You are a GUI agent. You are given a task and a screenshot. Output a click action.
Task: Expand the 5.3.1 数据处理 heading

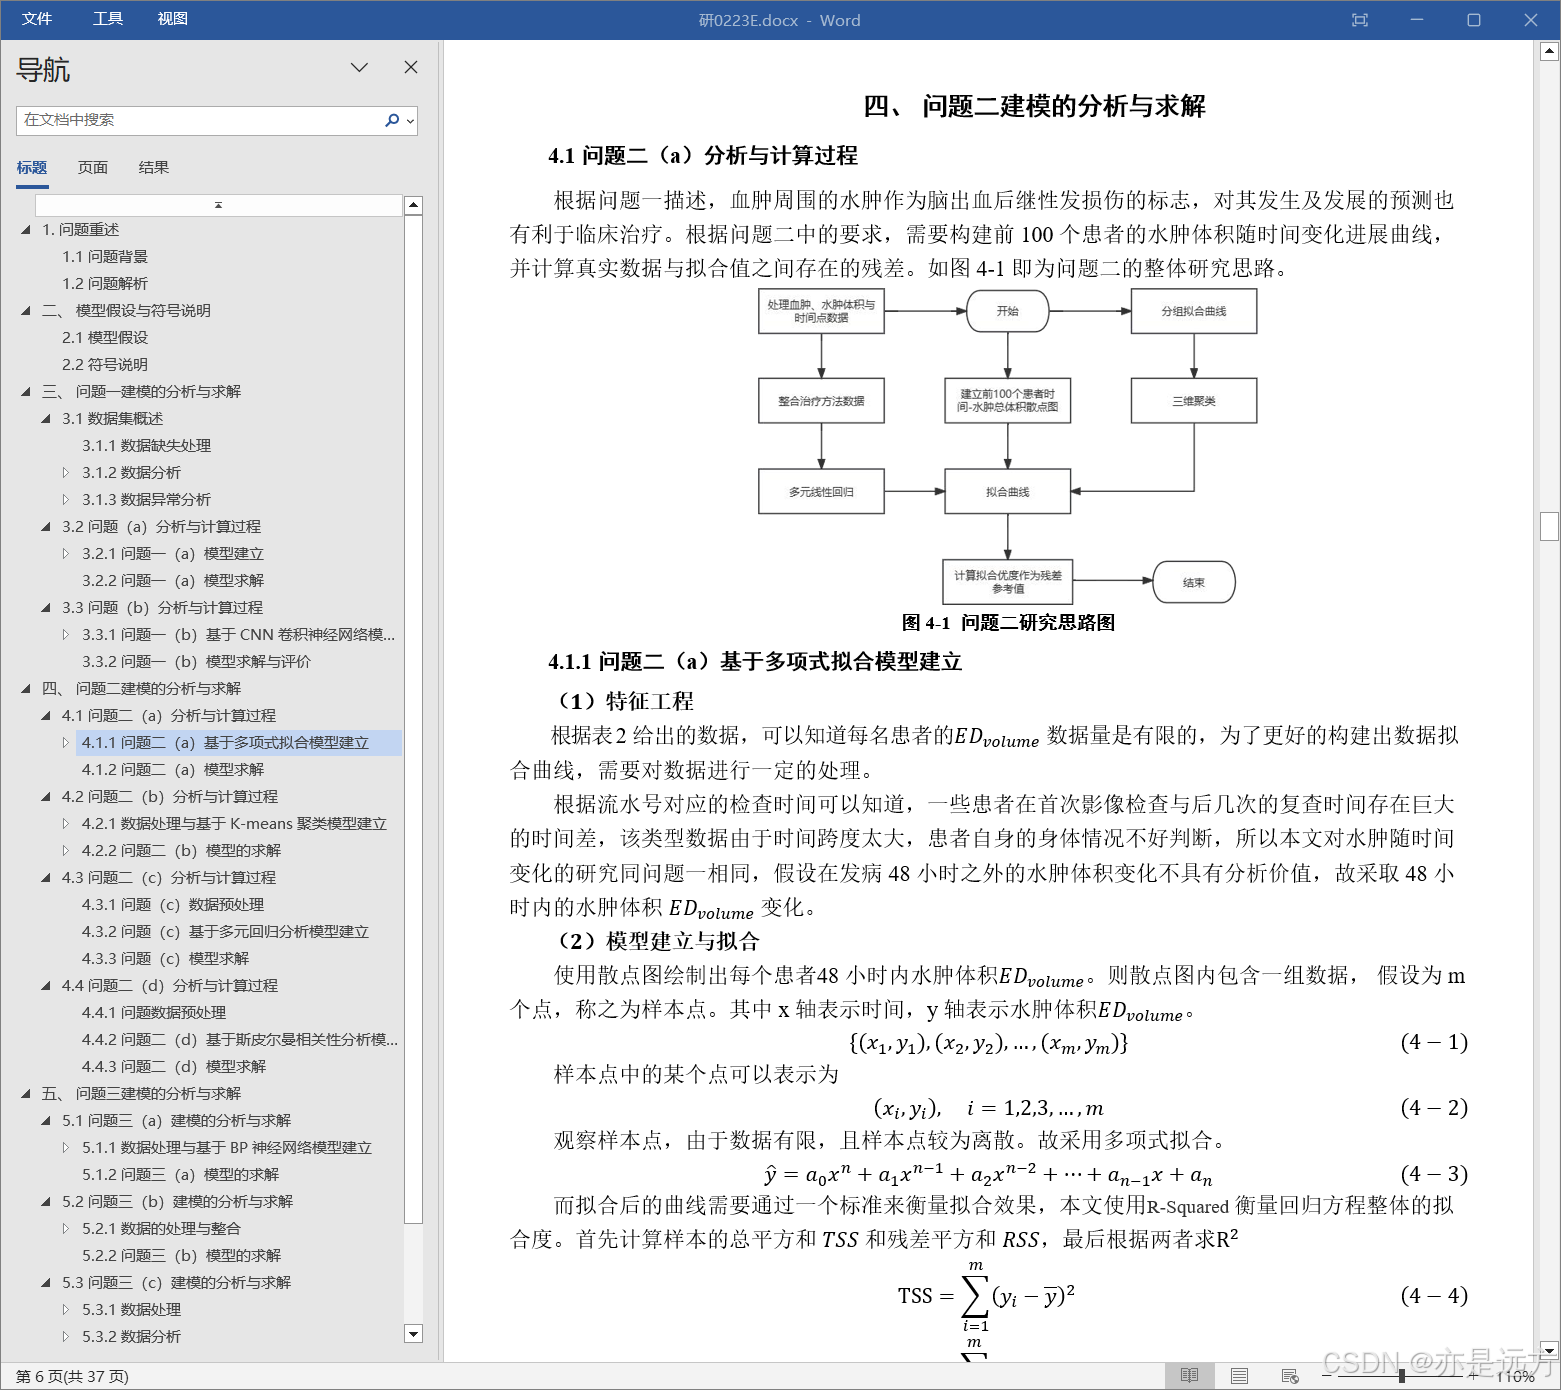pos(66,1310)
